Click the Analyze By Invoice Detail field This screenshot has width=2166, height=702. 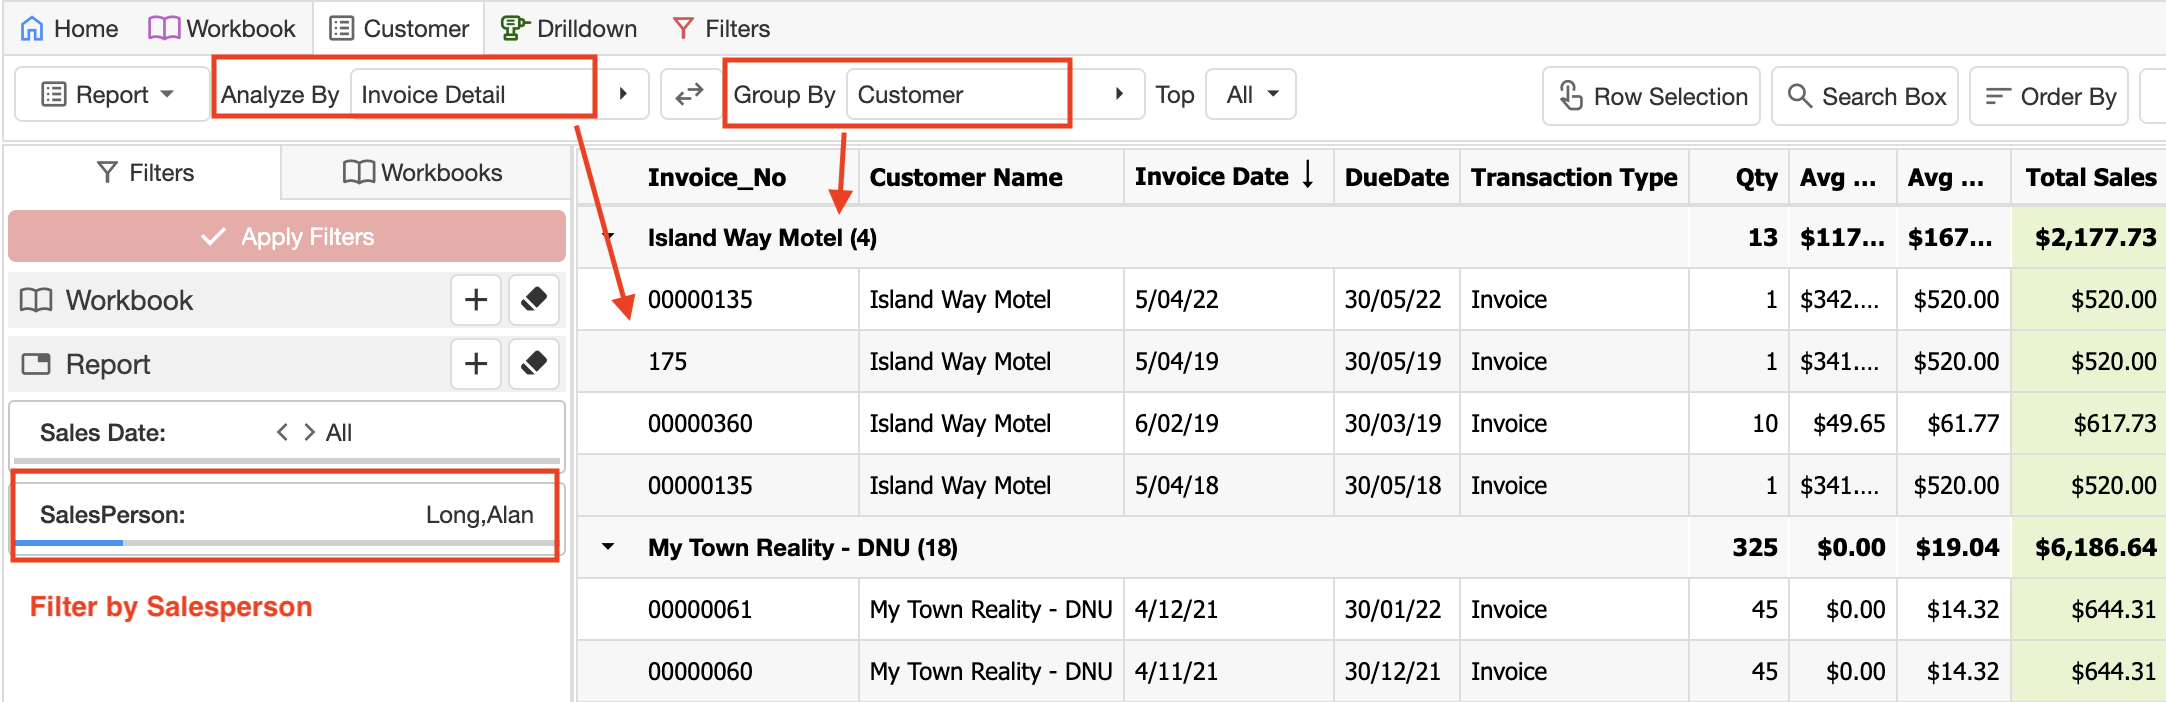tap(473, 94)
